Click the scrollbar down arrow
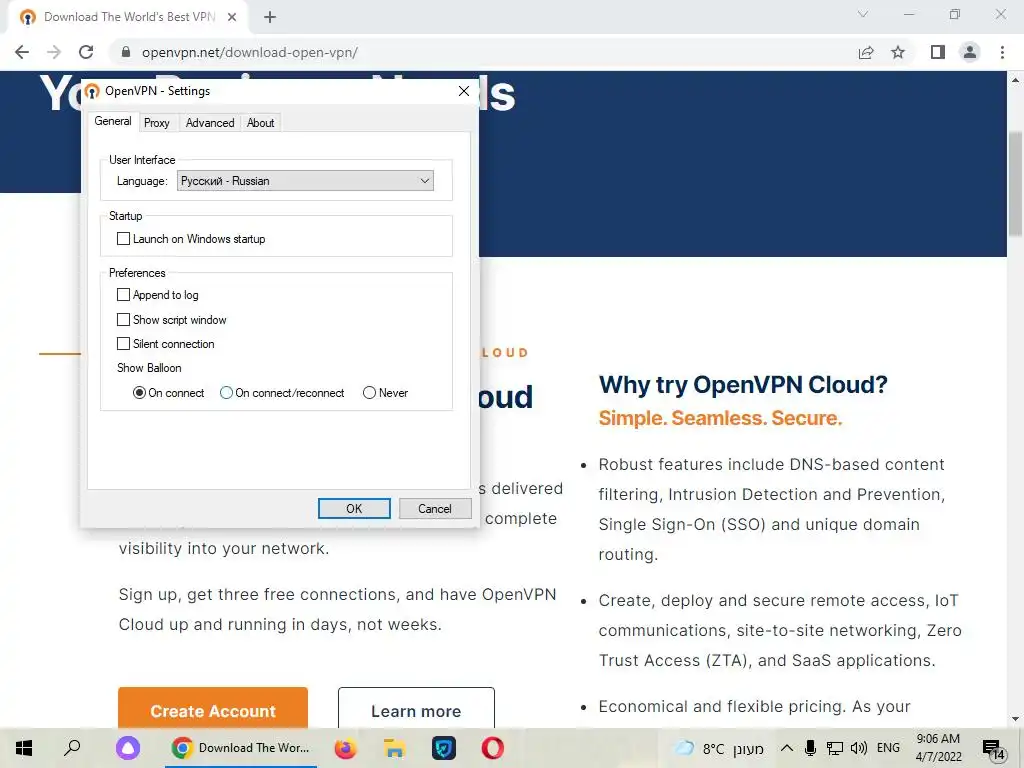Screen dimensions: 1024x768 (1015, 719)
